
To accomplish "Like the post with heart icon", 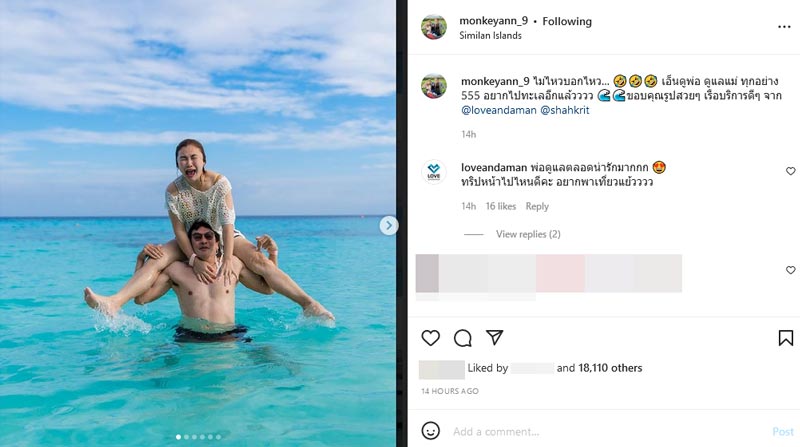I will (x=431, y=338).
